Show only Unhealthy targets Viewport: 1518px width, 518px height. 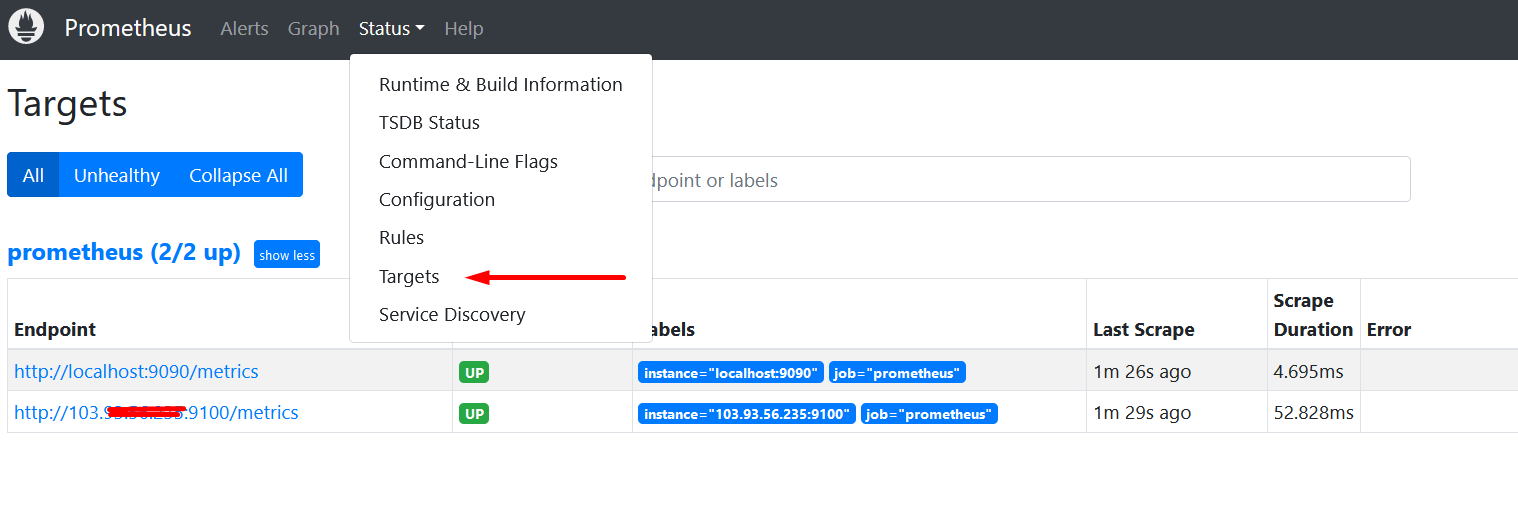(116, 175)
